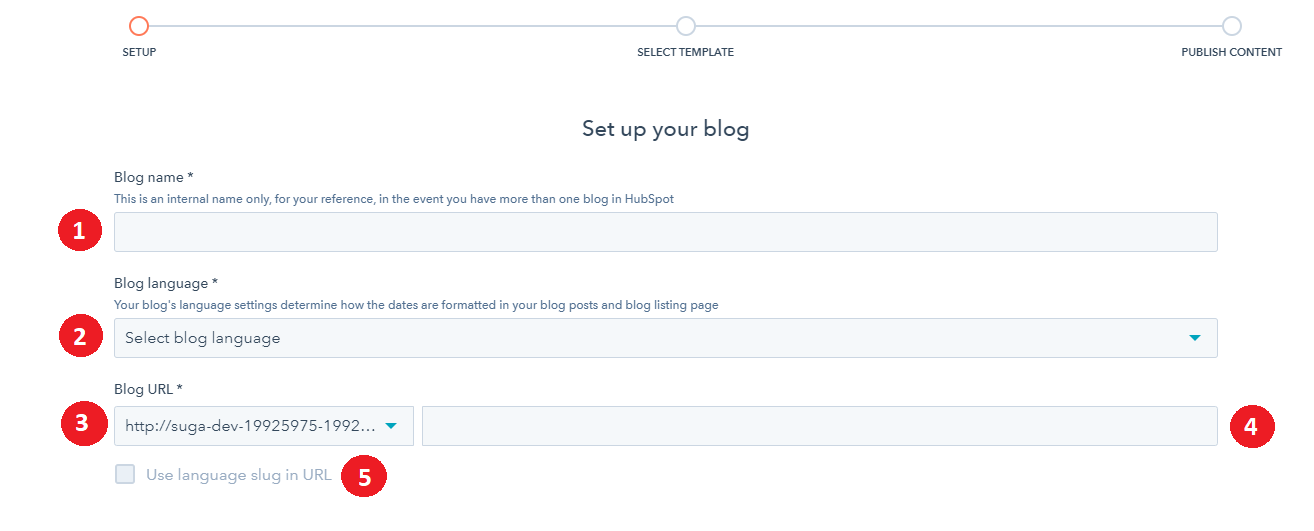Viewport: 1314px width, 531px height.
Task: Click the orange SETUP step circle
Action: [x=139, y=26]
